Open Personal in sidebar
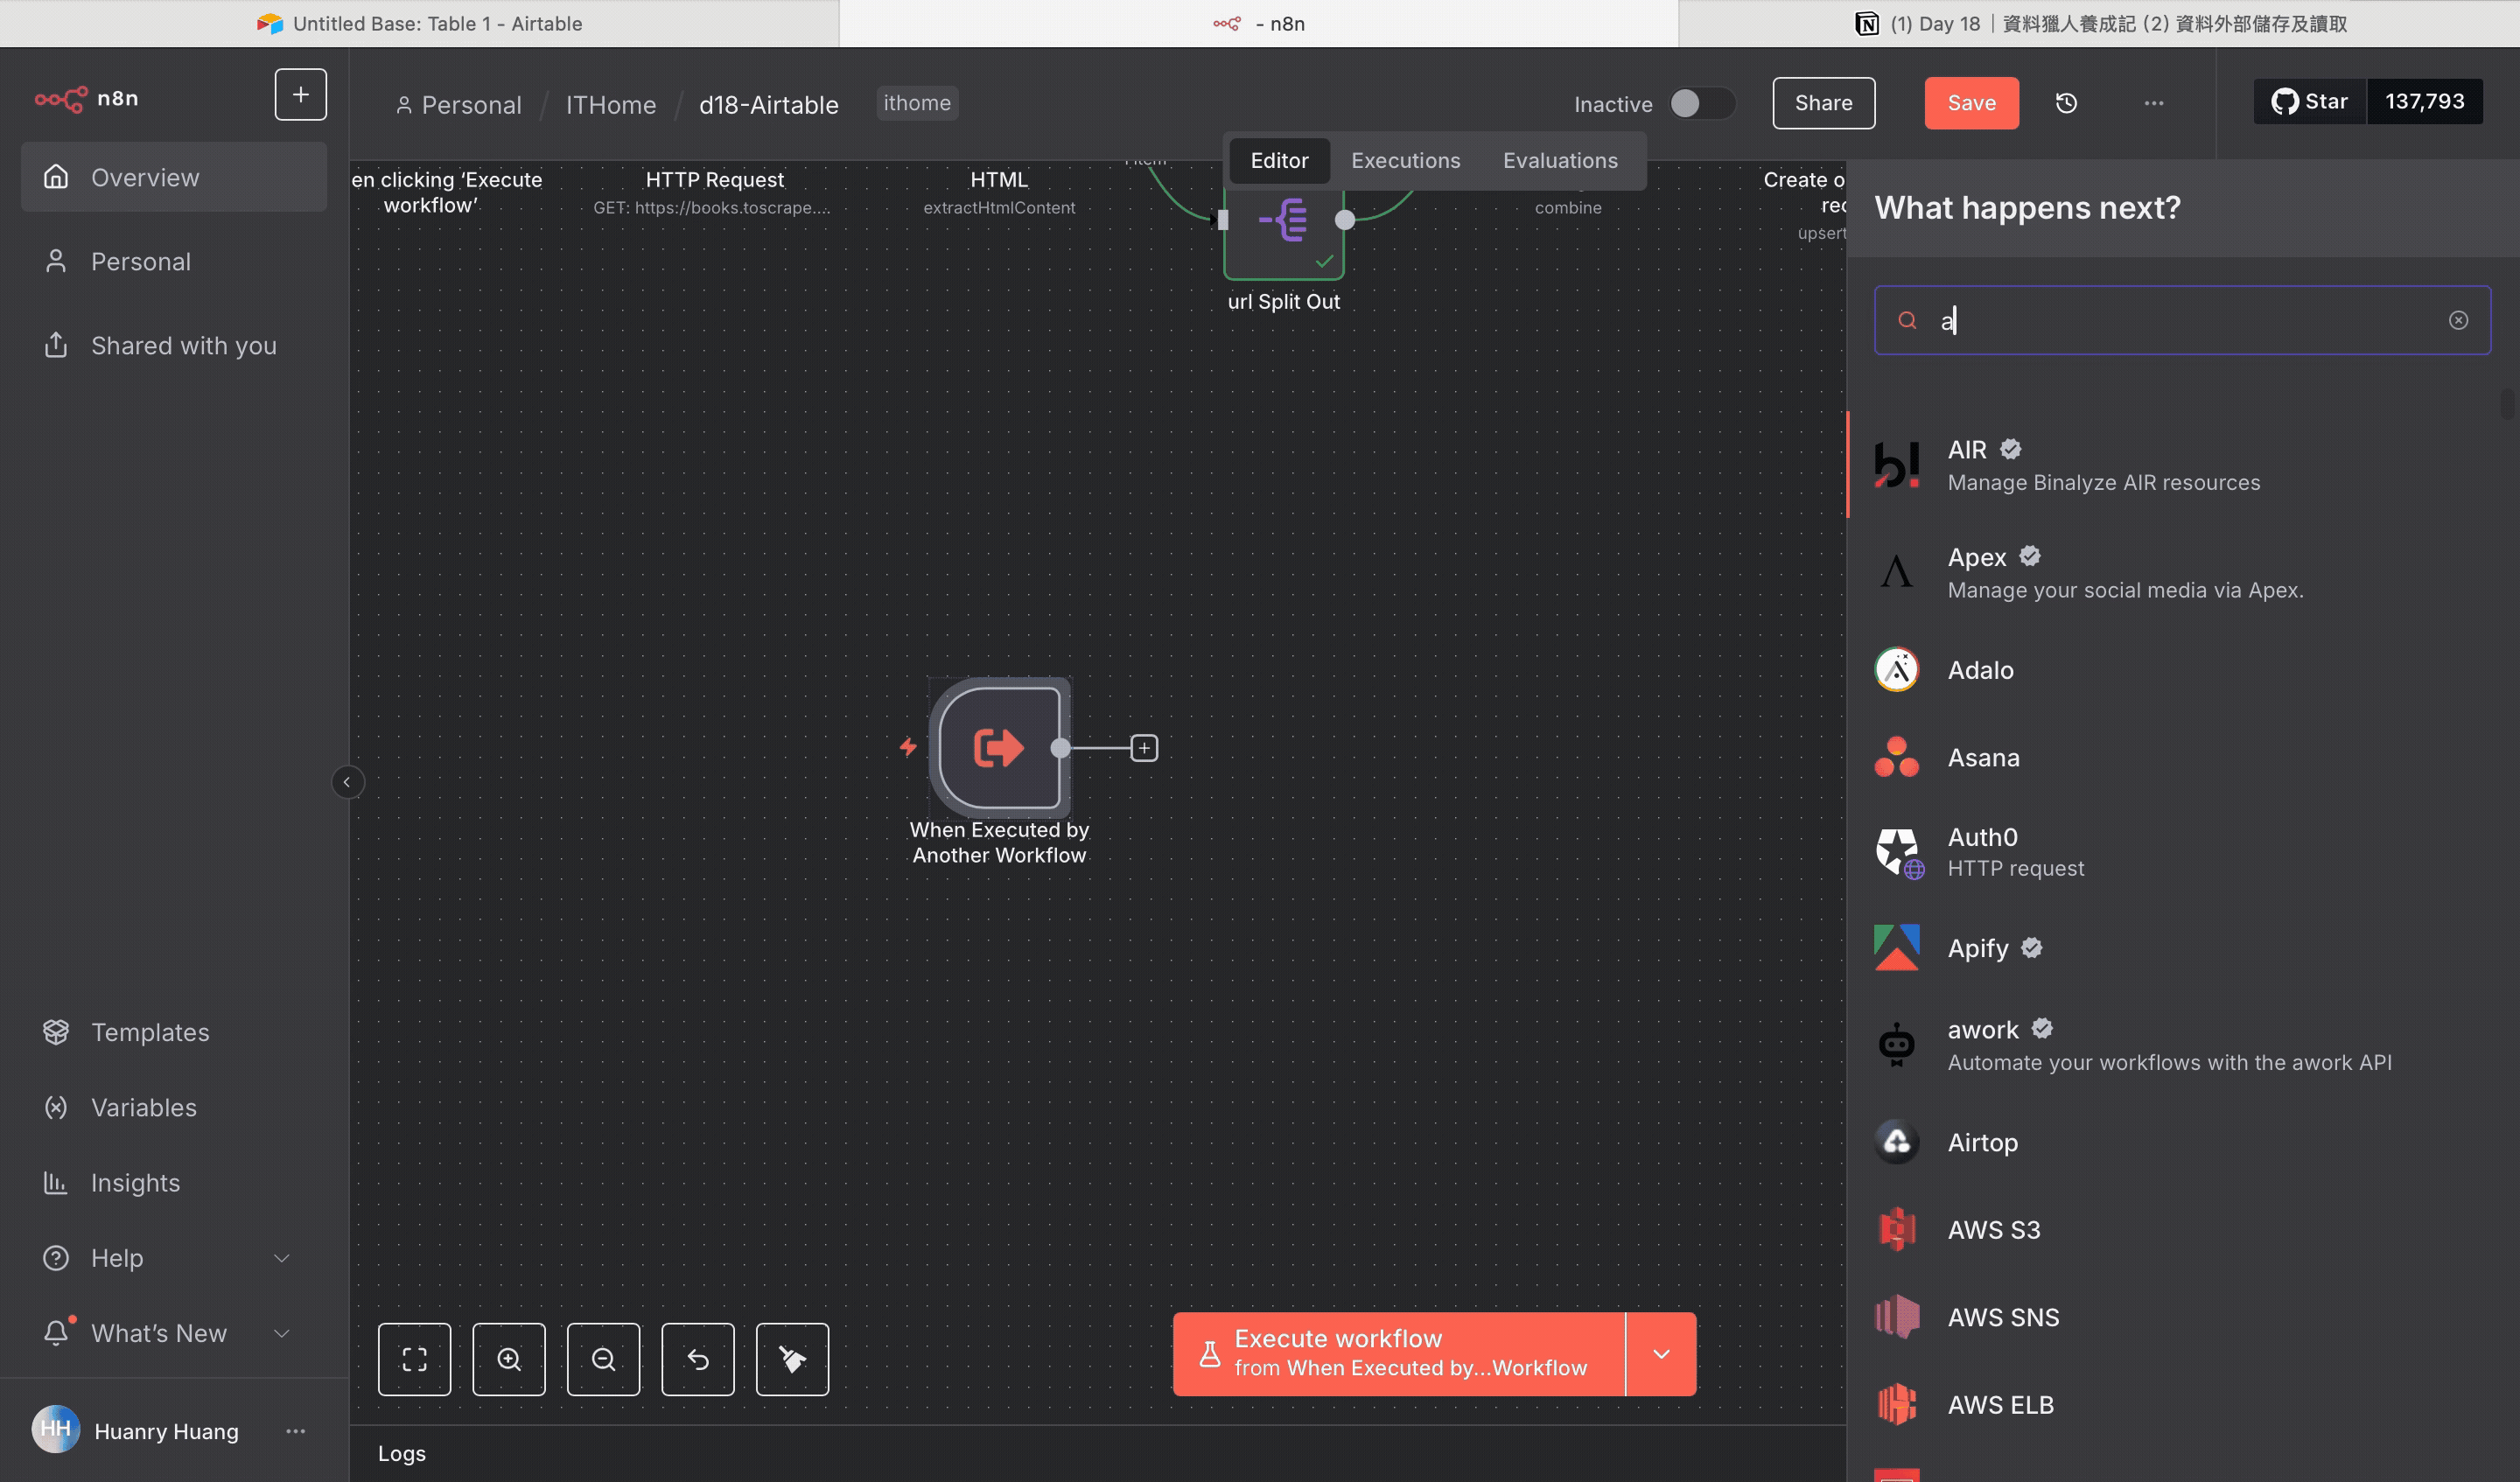Screen dimensions: 2520x1482 pyautogui.click(x=174, y=261)
